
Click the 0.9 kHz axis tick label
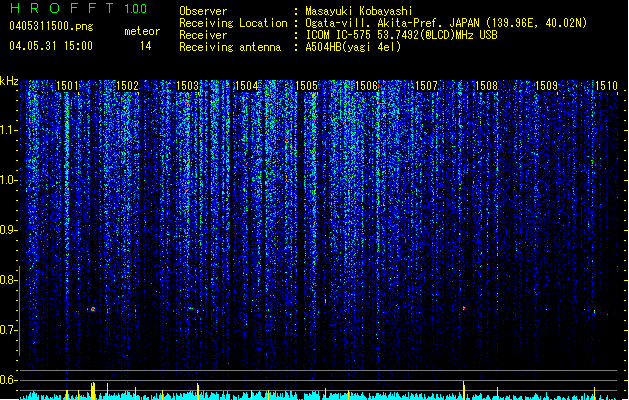[x=8, y=230]
